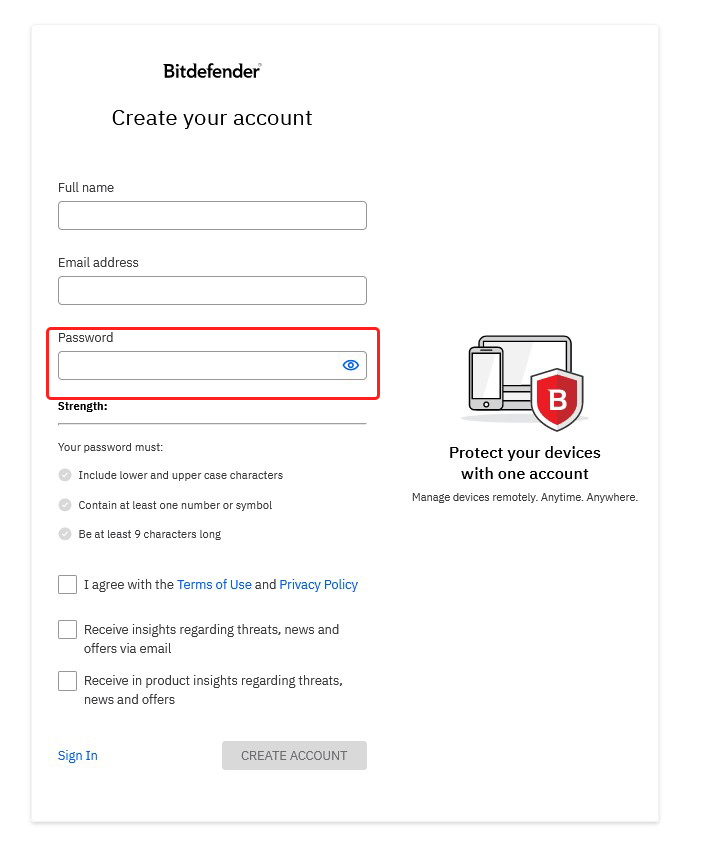The height and width of the screenshot is (850, 717).
Task: Click 'Your password must:' text
Action: (111, 447)
